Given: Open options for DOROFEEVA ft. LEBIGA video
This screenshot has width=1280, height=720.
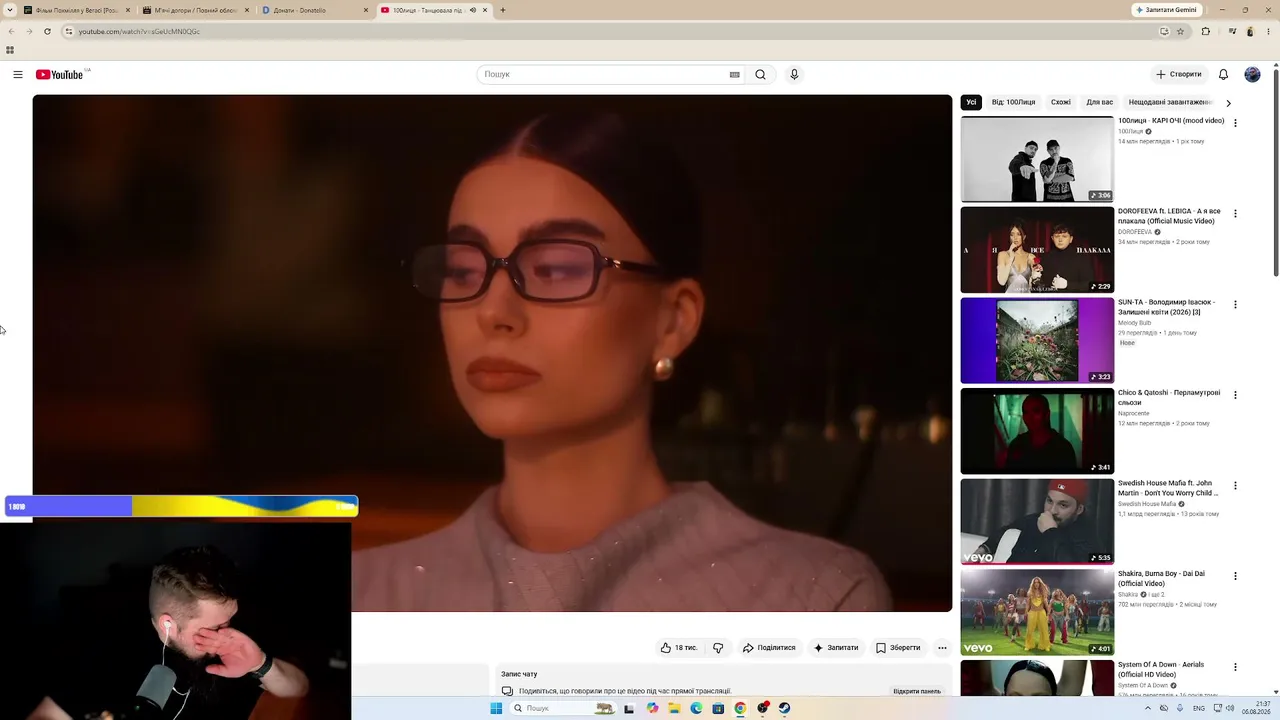Looking at the screenshot, I should pyautogui.click(x=1235, y=213).
